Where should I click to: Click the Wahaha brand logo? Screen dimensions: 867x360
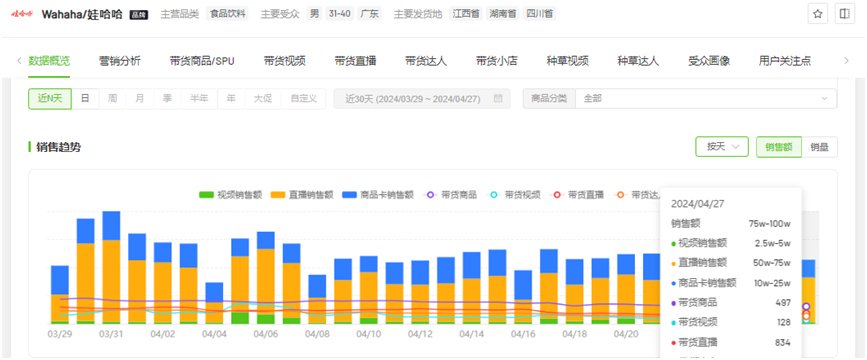coord(23,14)
